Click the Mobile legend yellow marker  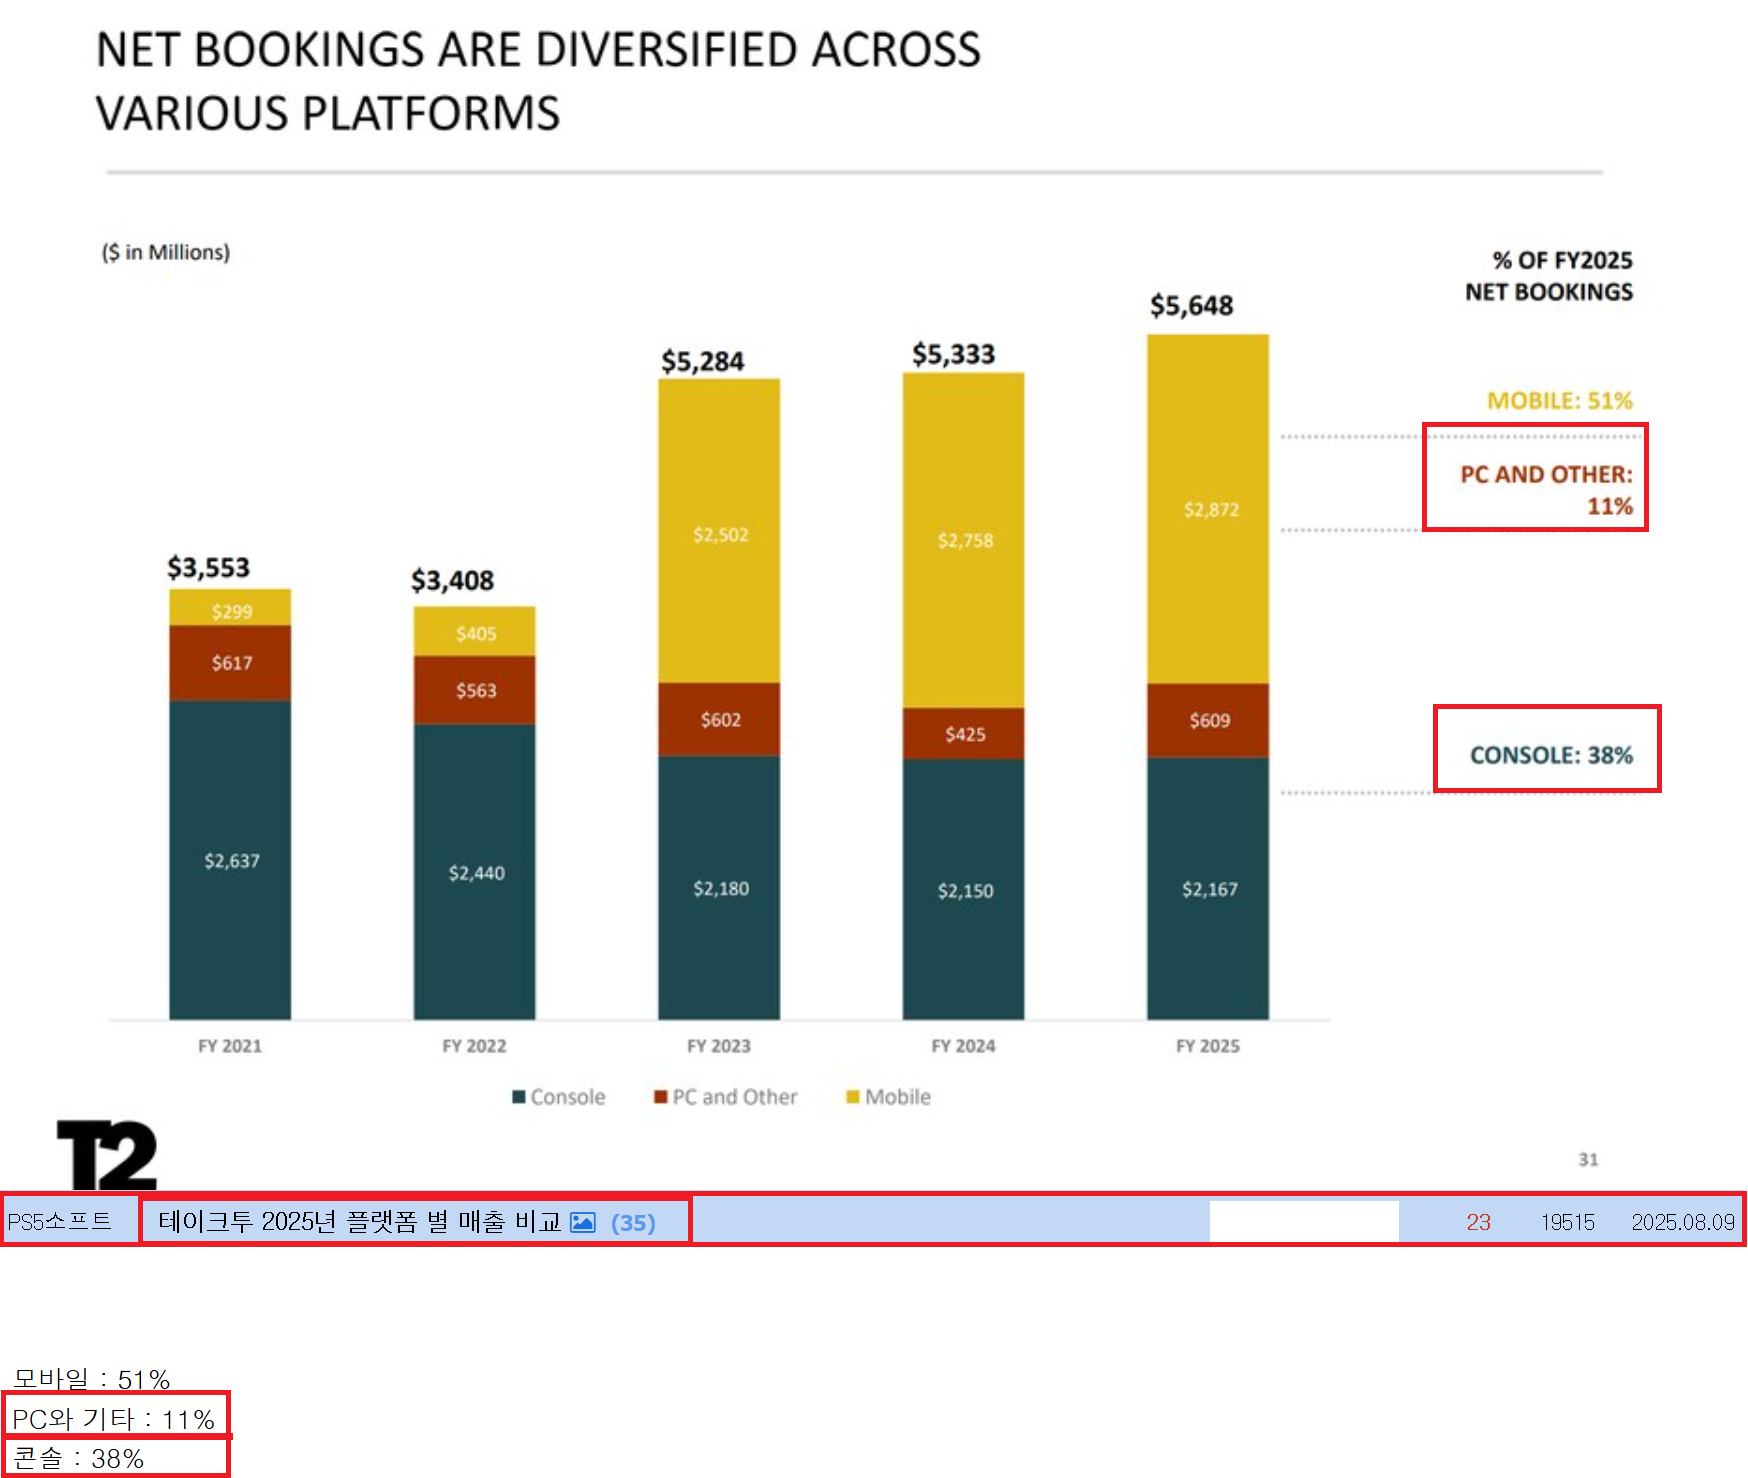tap(852, 1097)
